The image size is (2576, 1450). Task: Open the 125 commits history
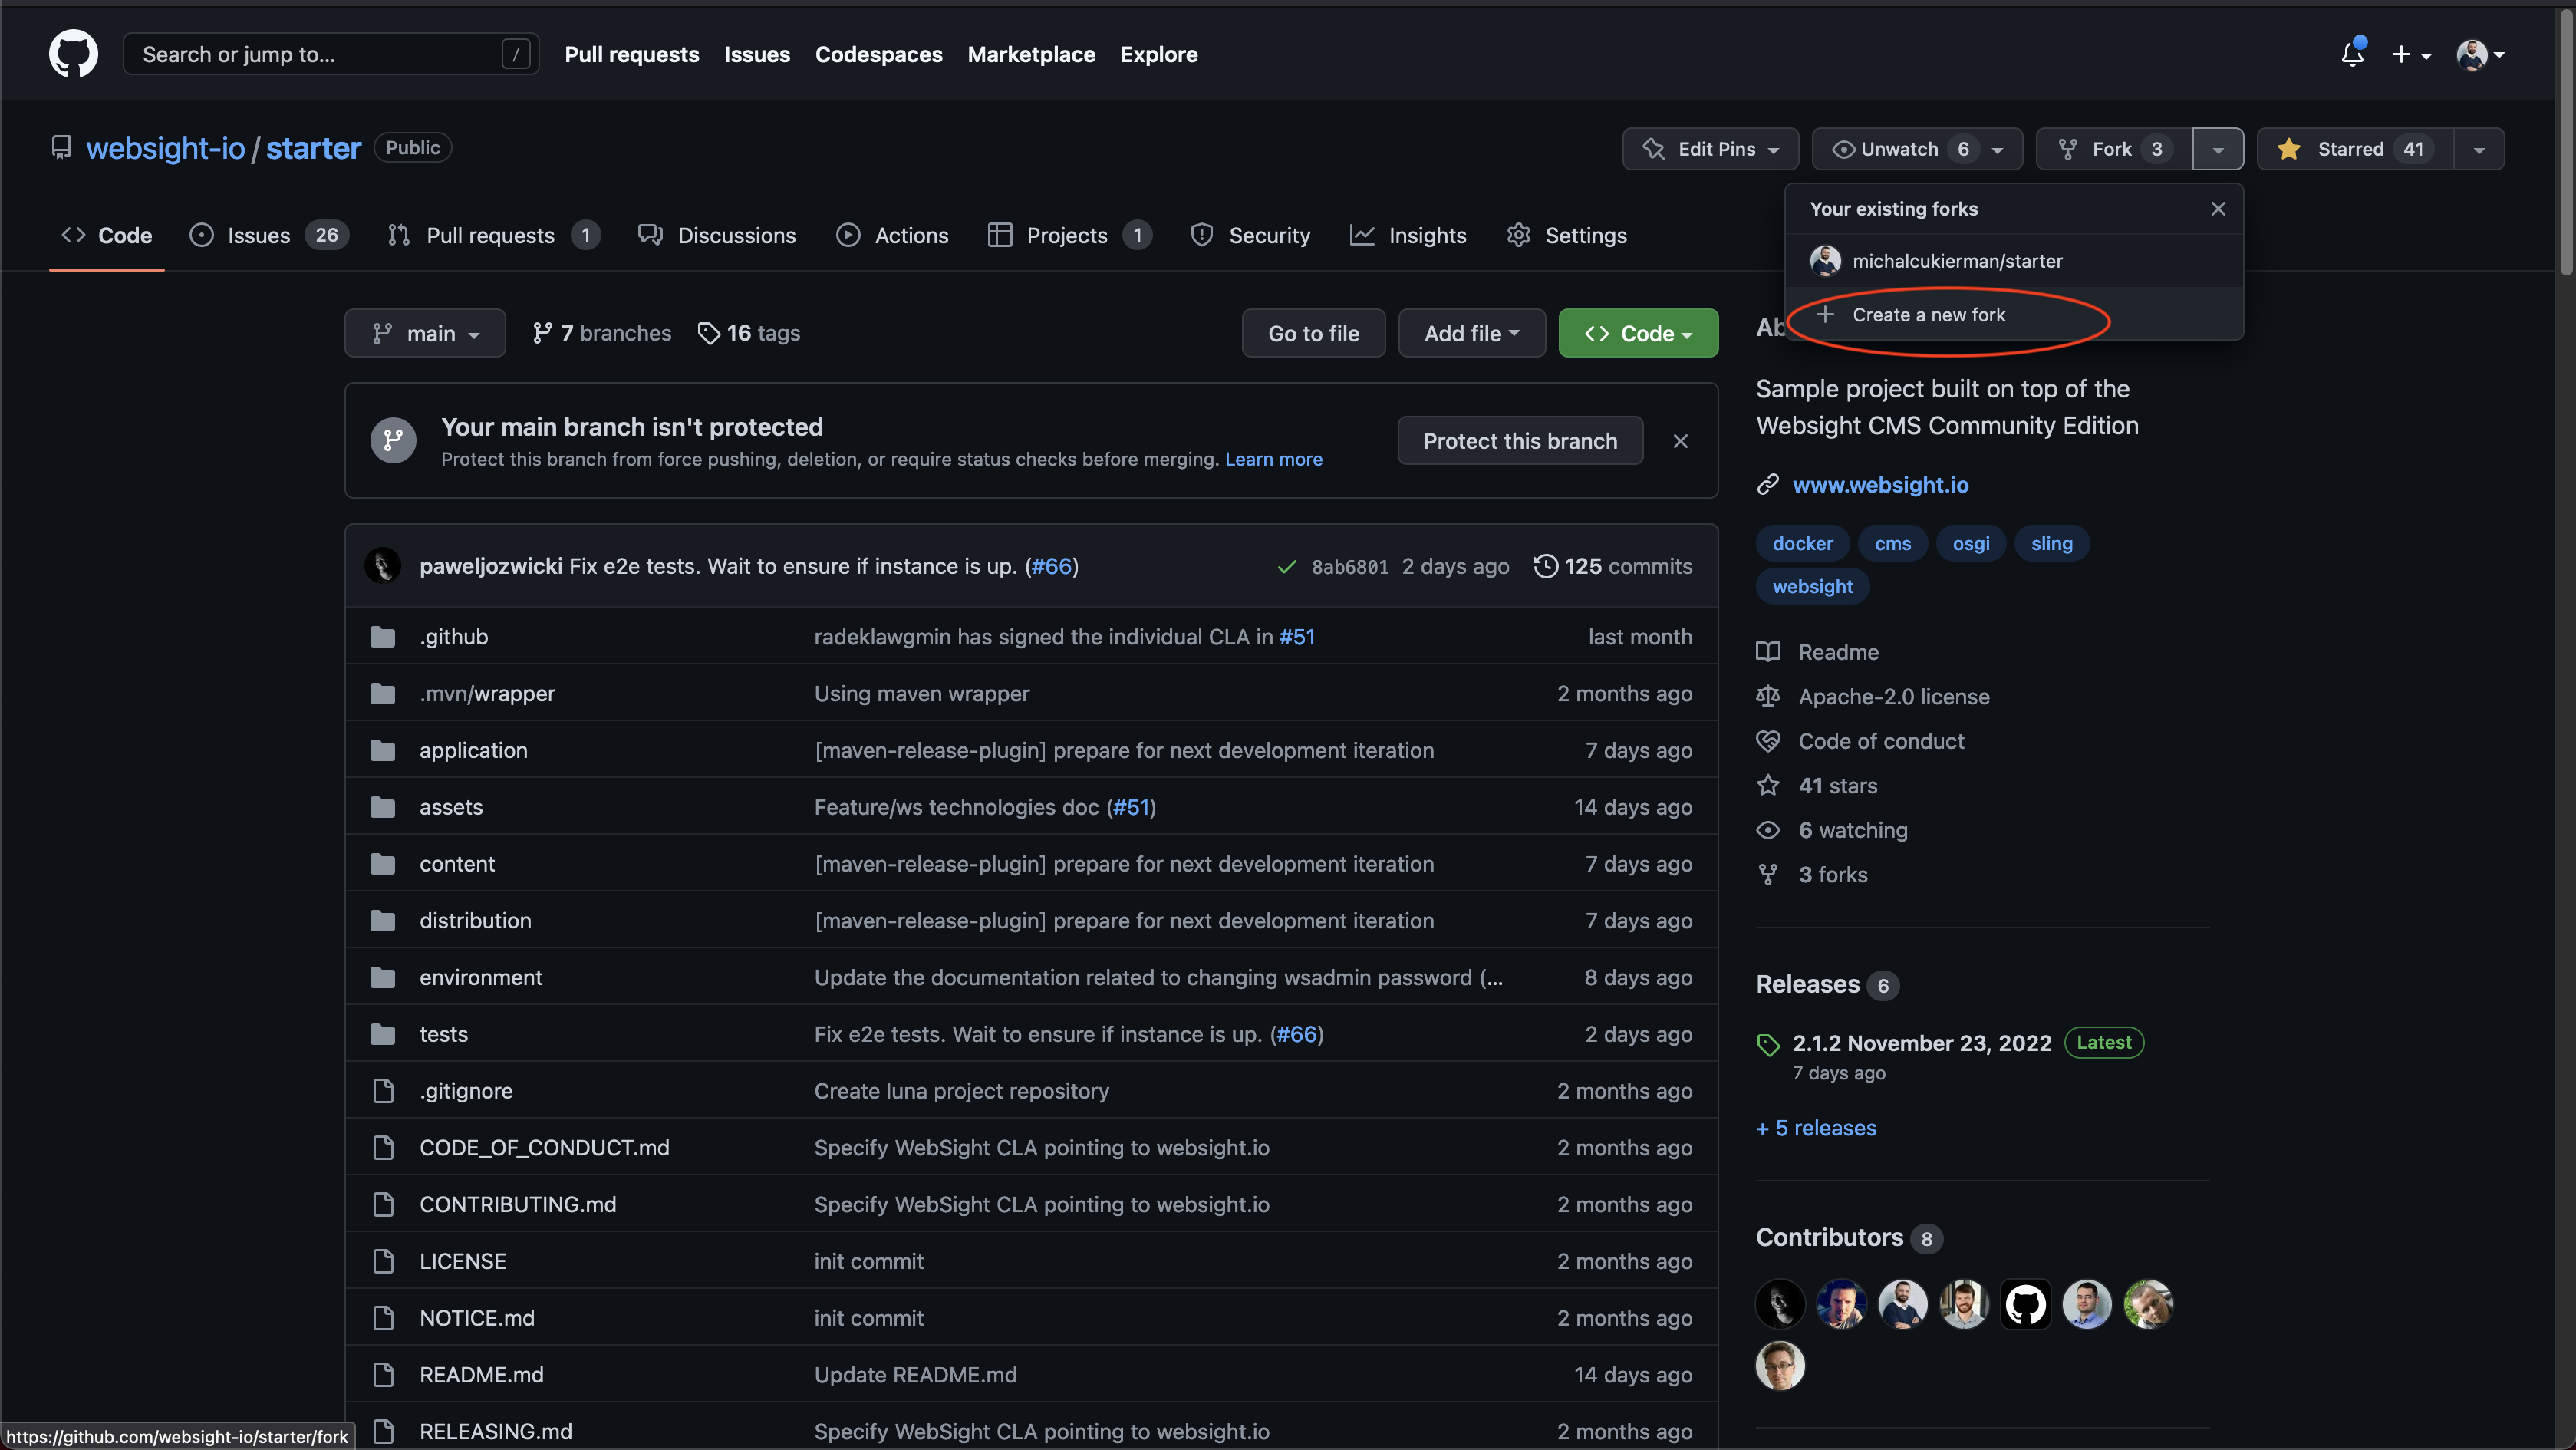click(x=1613, y=566)
